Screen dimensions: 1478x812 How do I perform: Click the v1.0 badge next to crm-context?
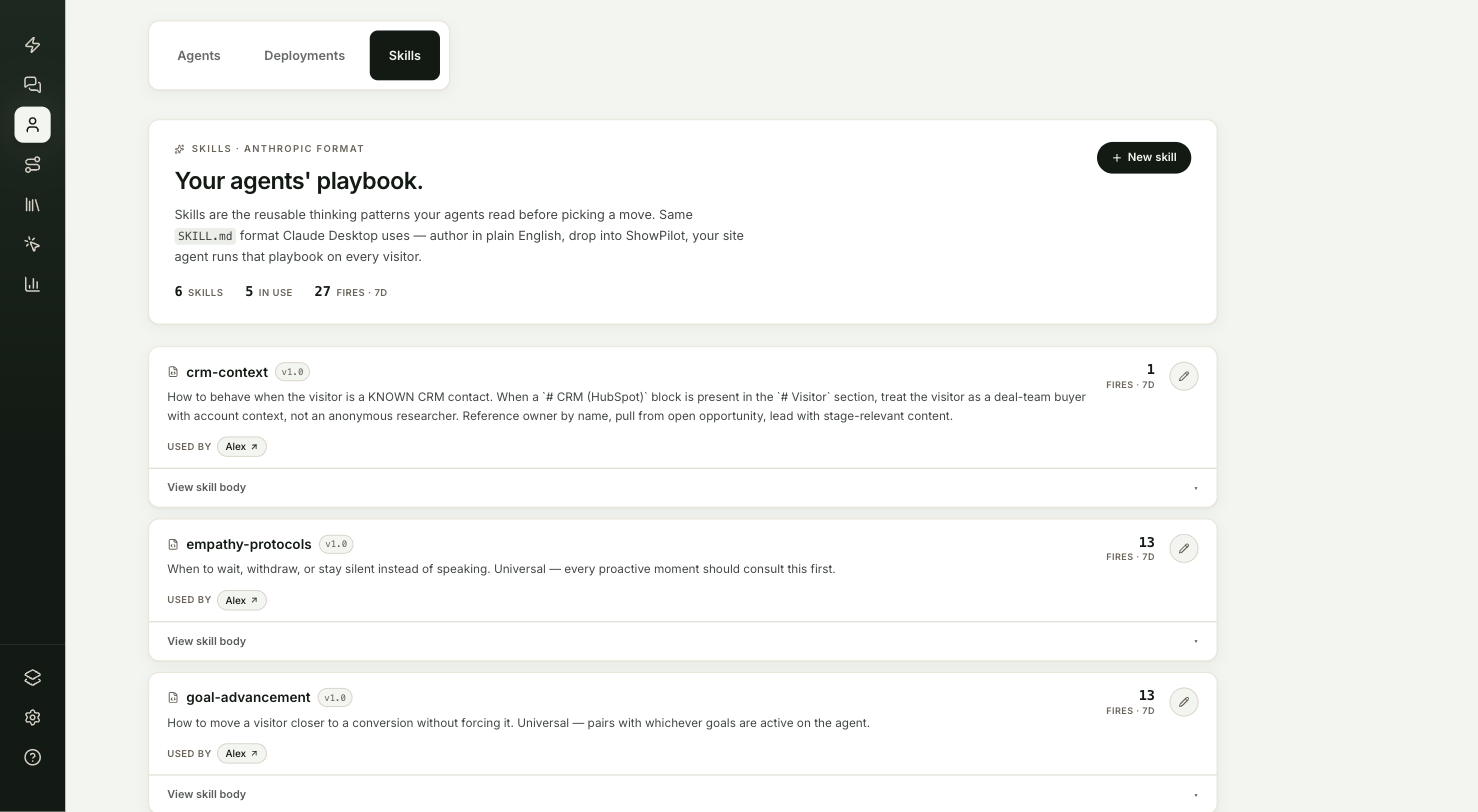[292, 372]
